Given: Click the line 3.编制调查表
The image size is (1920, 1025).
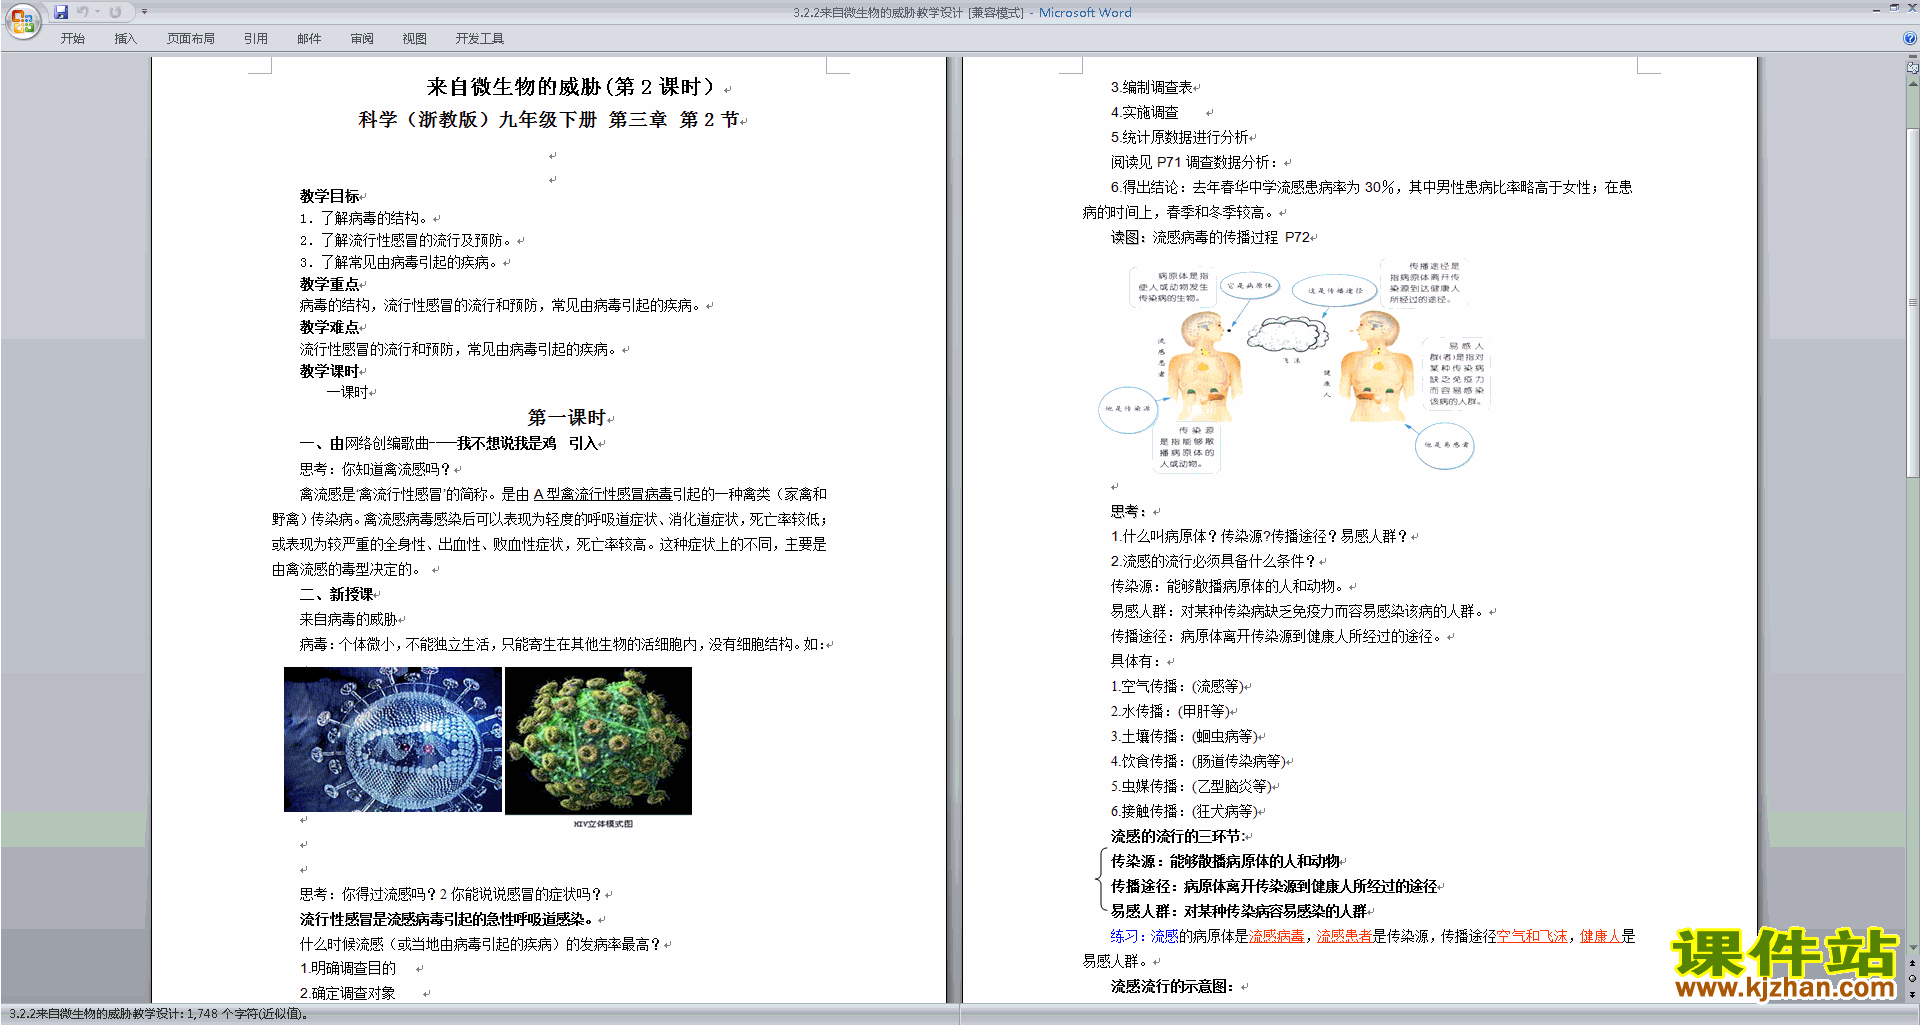Looking at the screenshot, I should tap(1151, 88).
